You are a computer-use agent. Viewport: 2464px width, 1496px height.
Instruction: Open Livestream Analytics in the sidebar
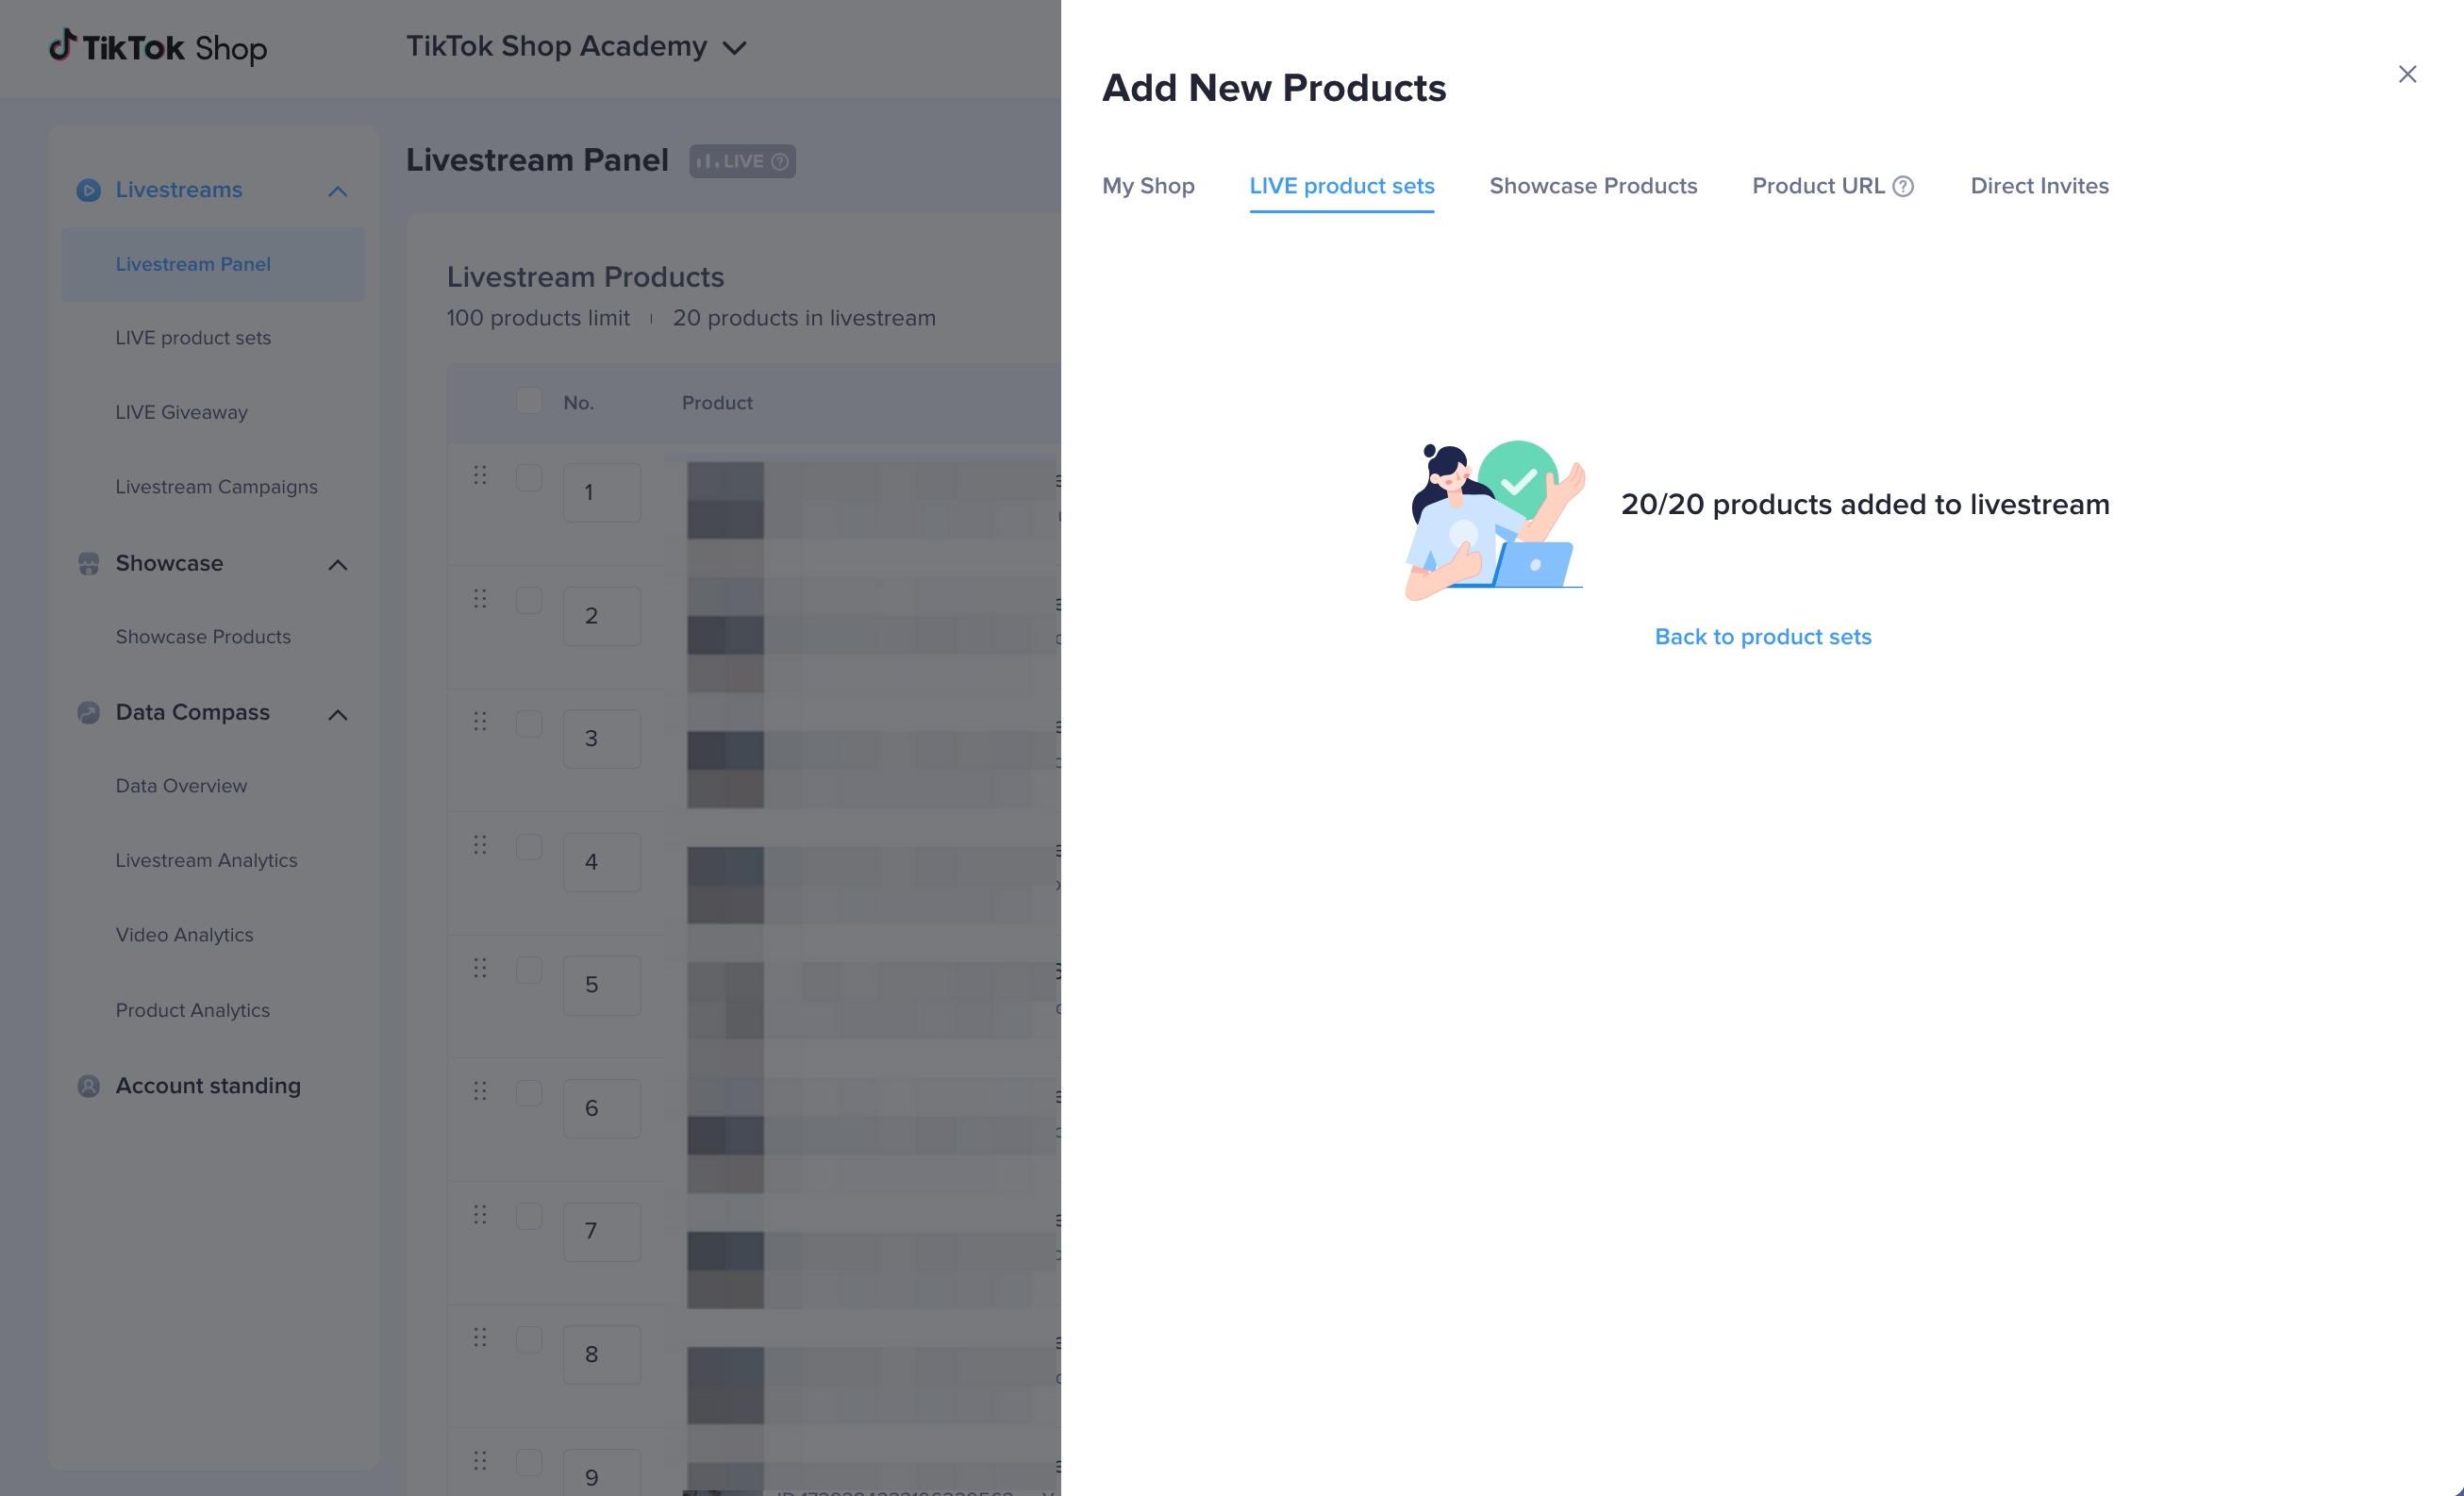[206, 860]
